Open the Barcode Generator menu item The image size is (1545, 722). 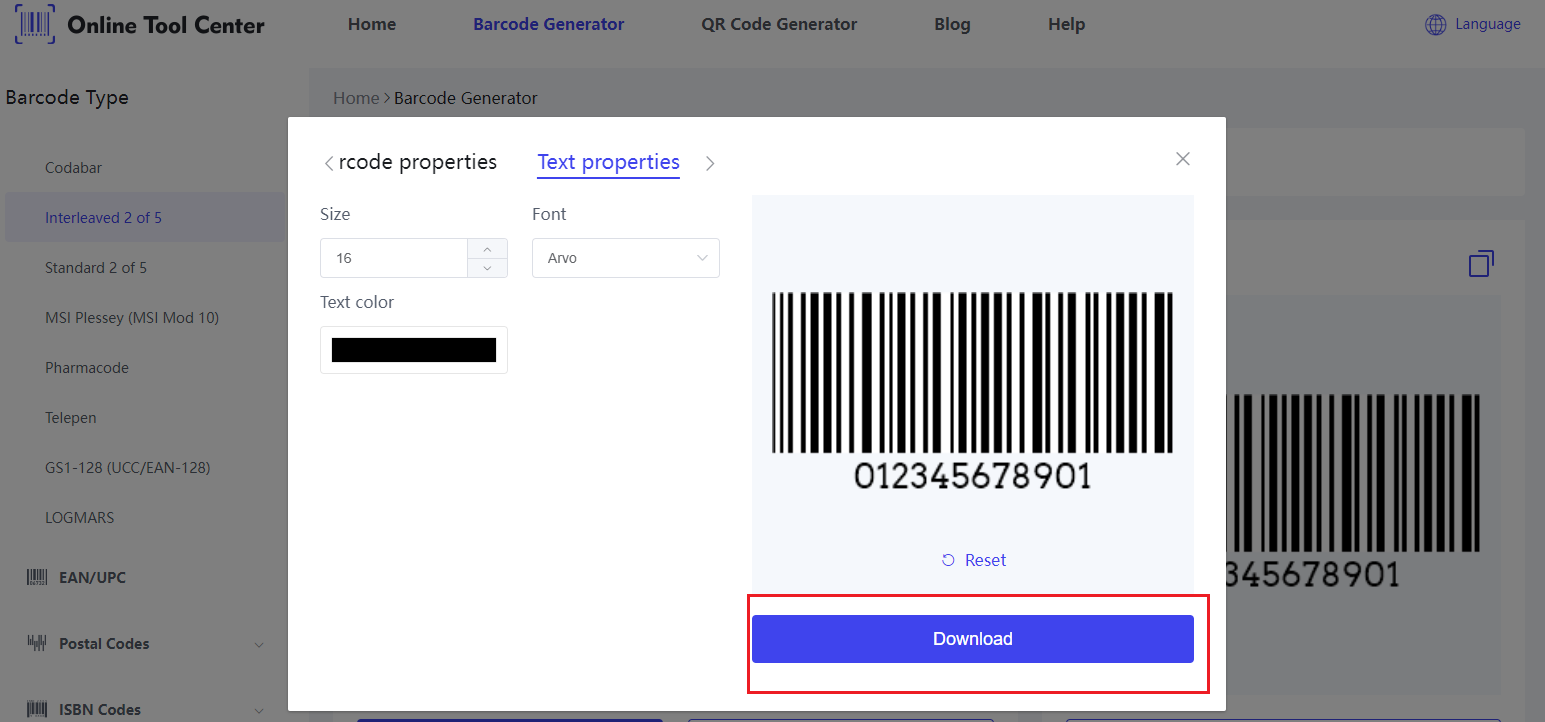coord(549,24)
